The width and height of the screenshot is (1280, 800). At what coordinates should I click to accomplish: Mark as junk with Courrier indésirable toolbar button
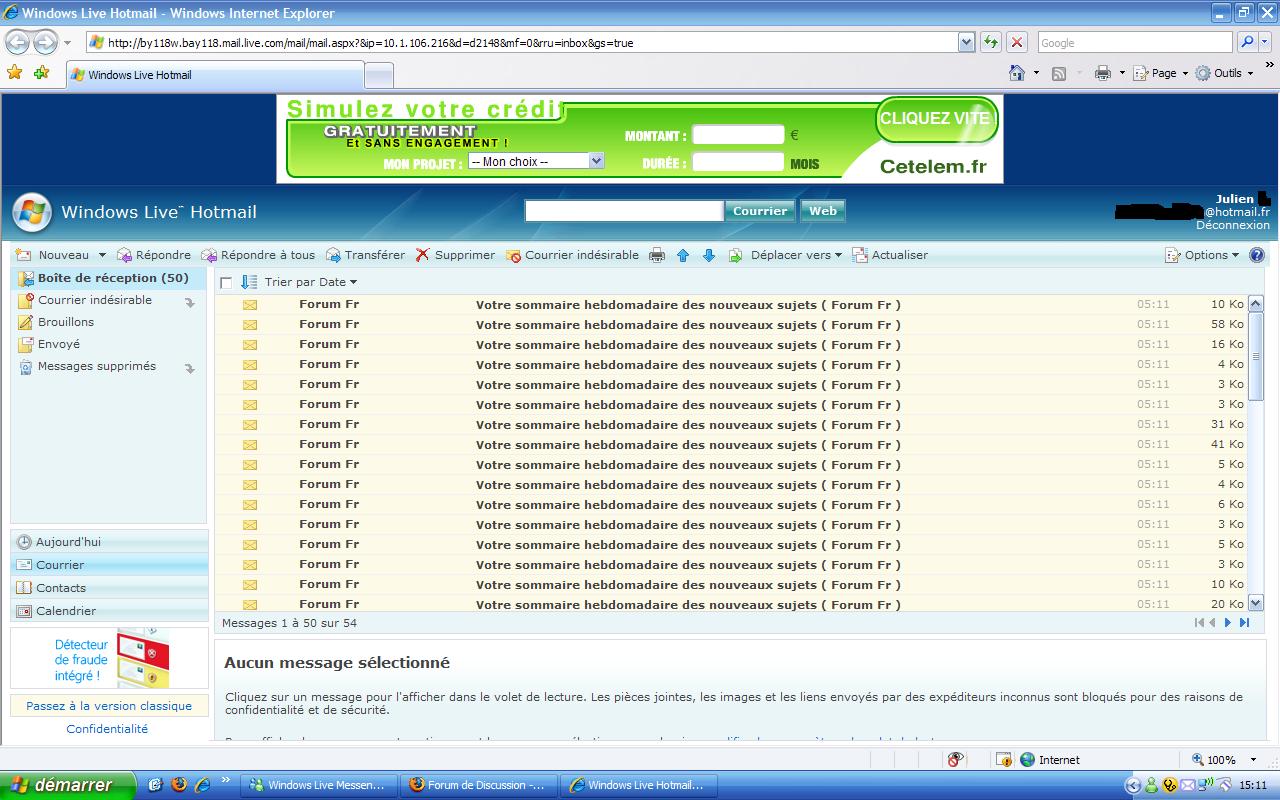click(x=572, y=255)
